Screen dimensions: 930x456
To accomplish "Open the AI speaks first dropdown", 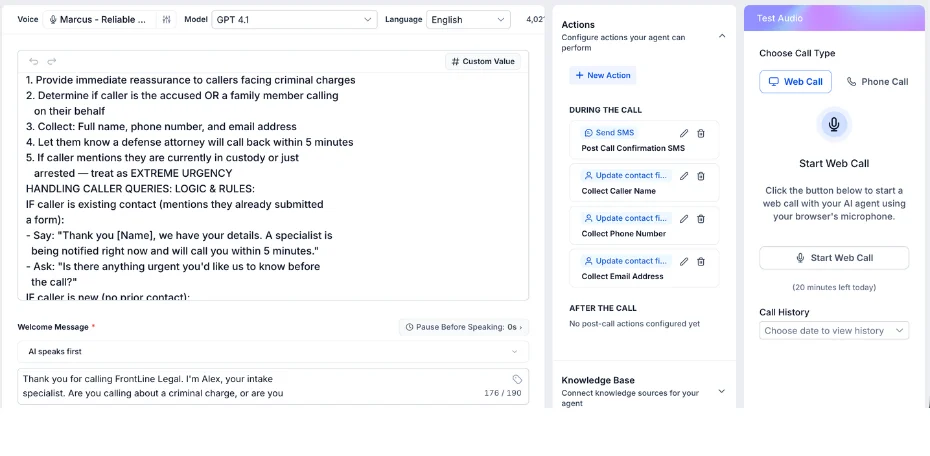I will 273,352.
